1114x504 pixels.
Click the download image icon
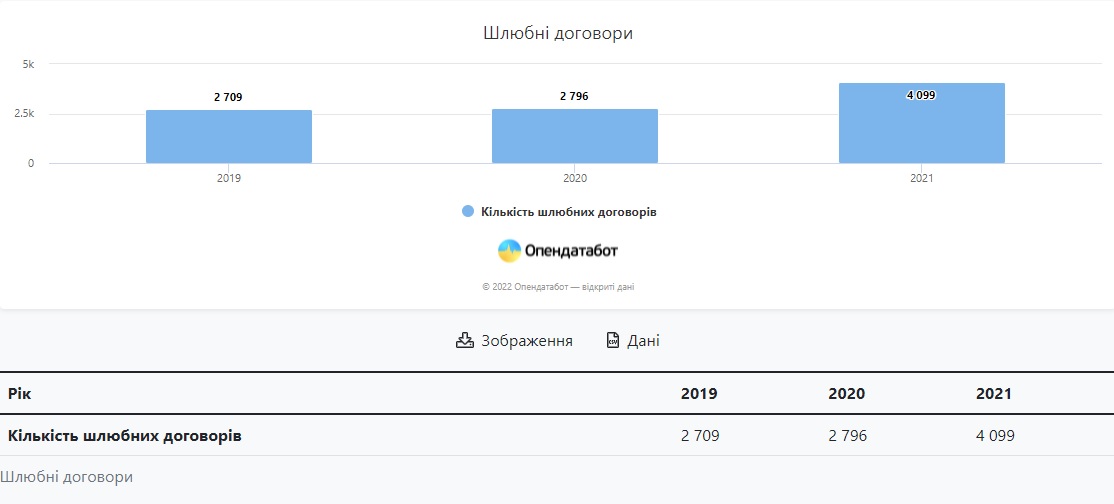pyautogui.click(x=464, y=340)
